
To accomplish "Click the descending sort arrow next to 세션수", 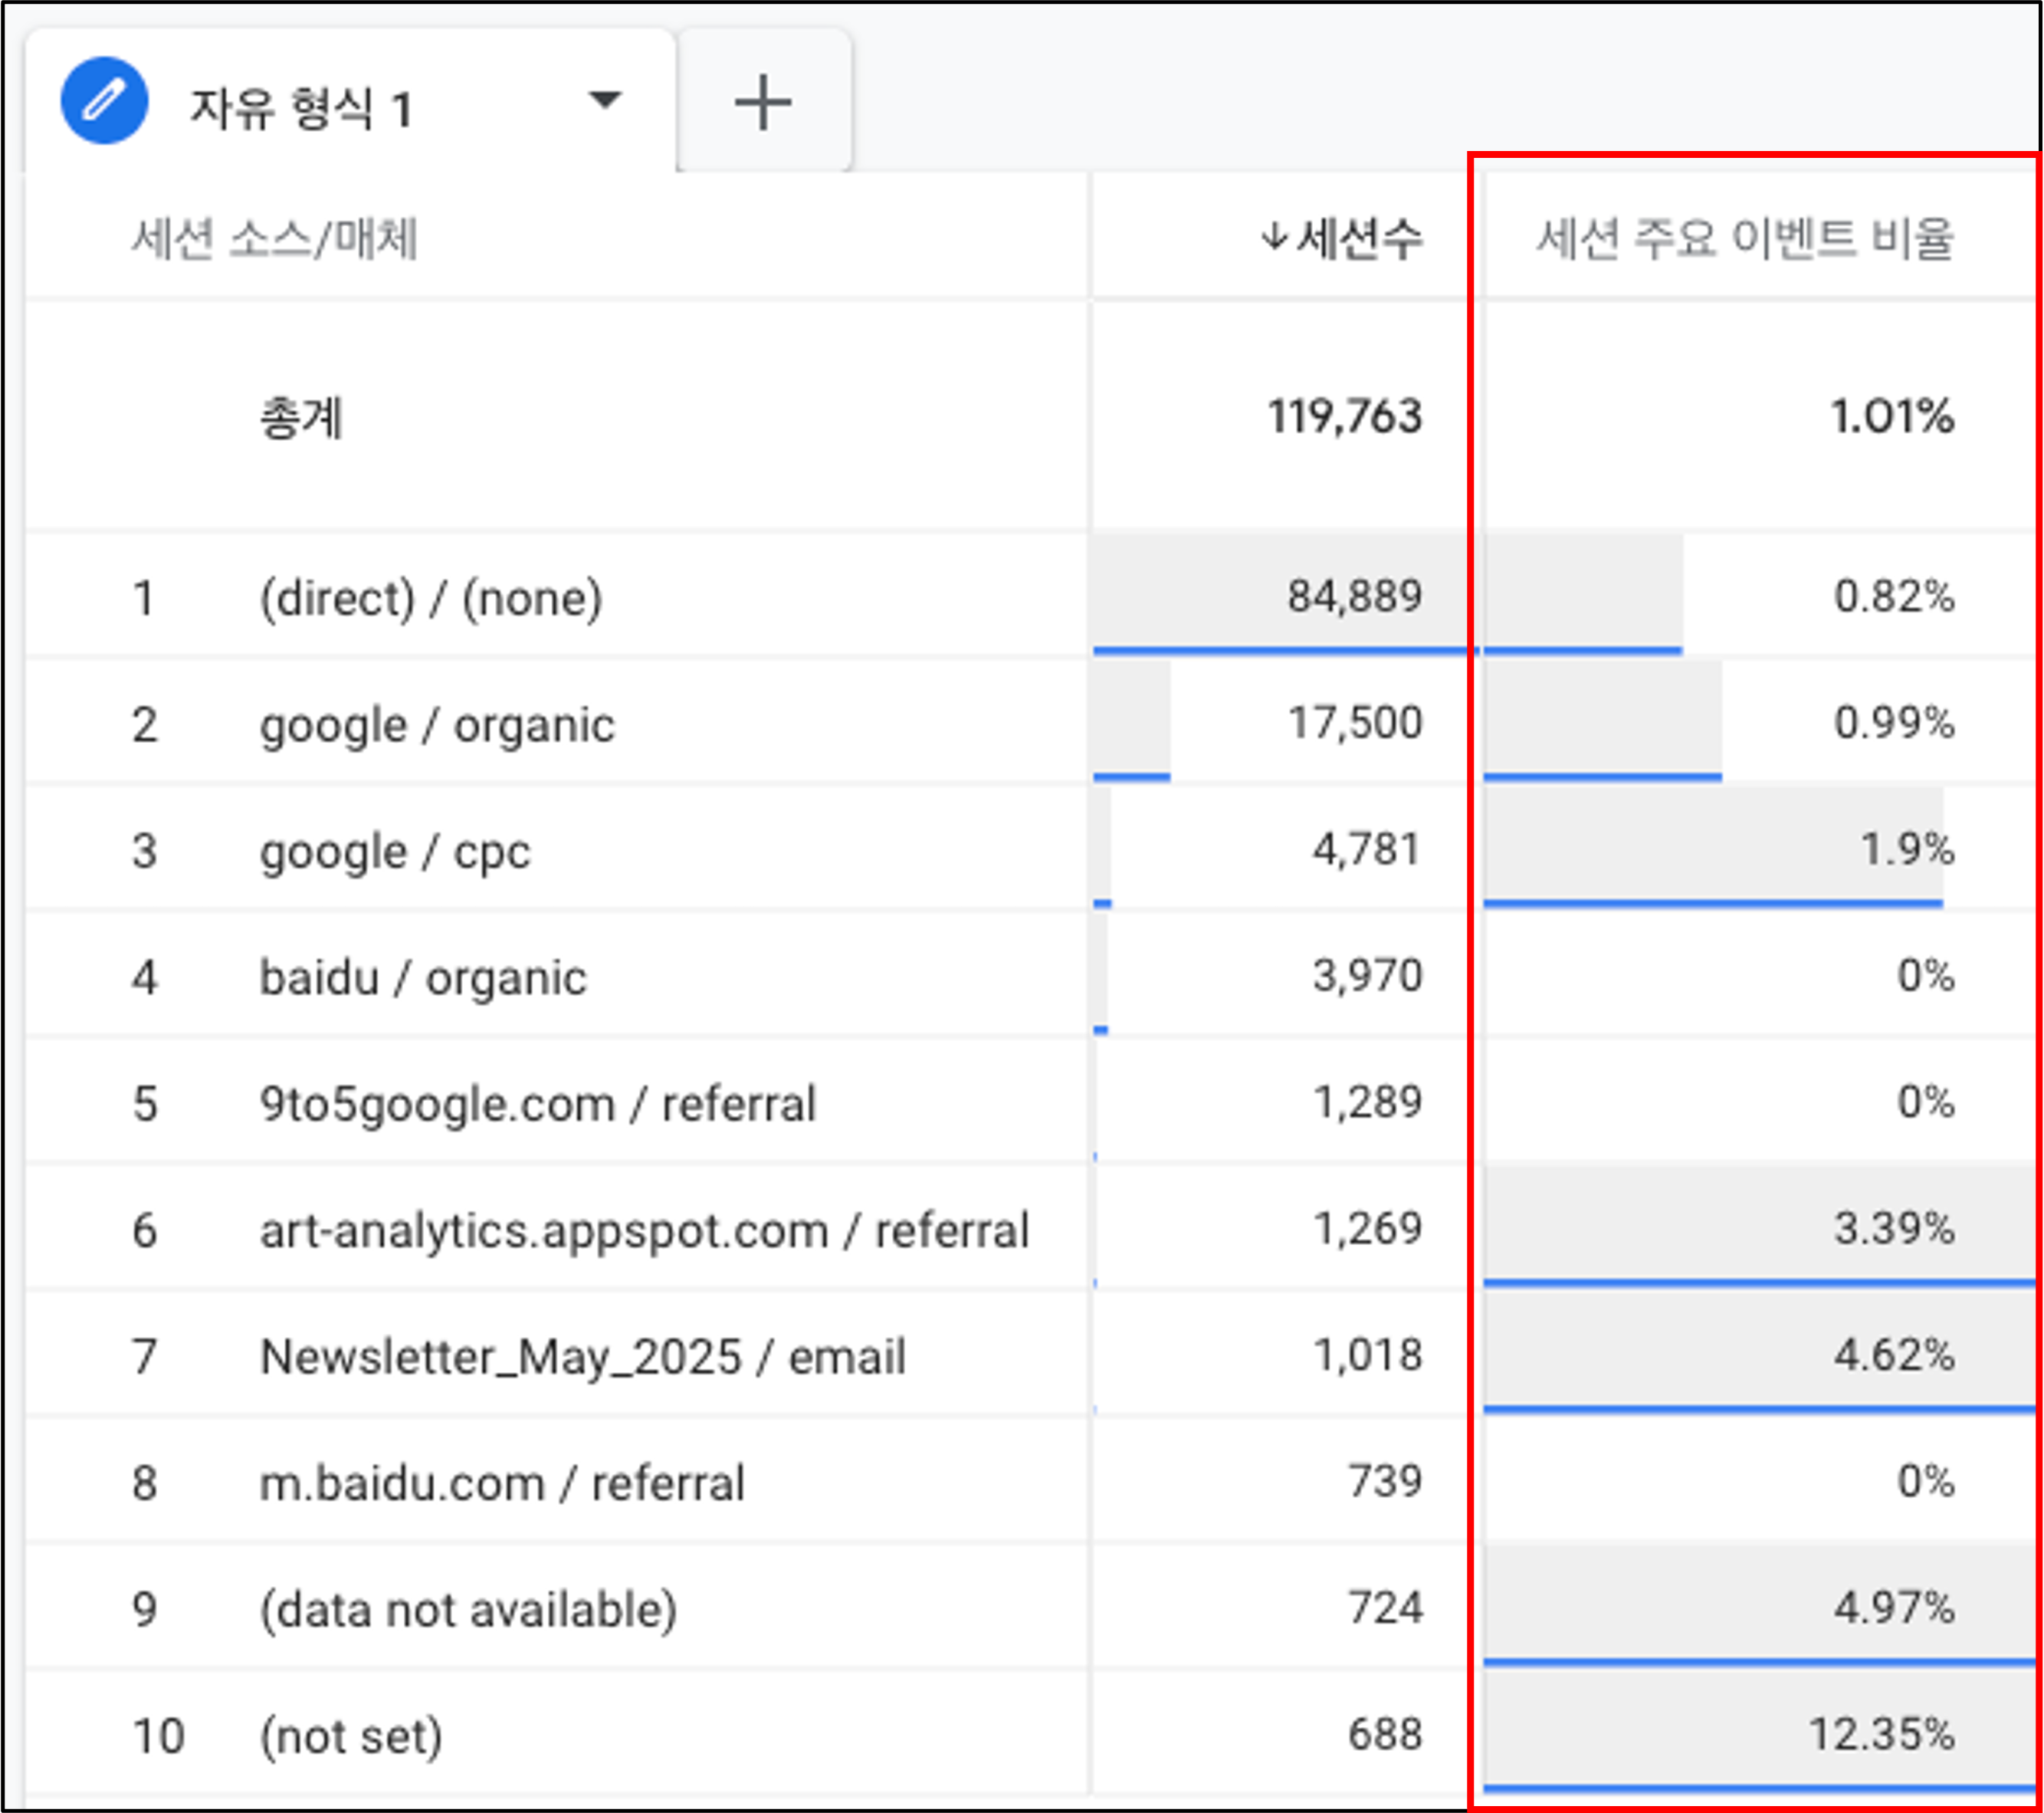I will tap(1274, 238).
